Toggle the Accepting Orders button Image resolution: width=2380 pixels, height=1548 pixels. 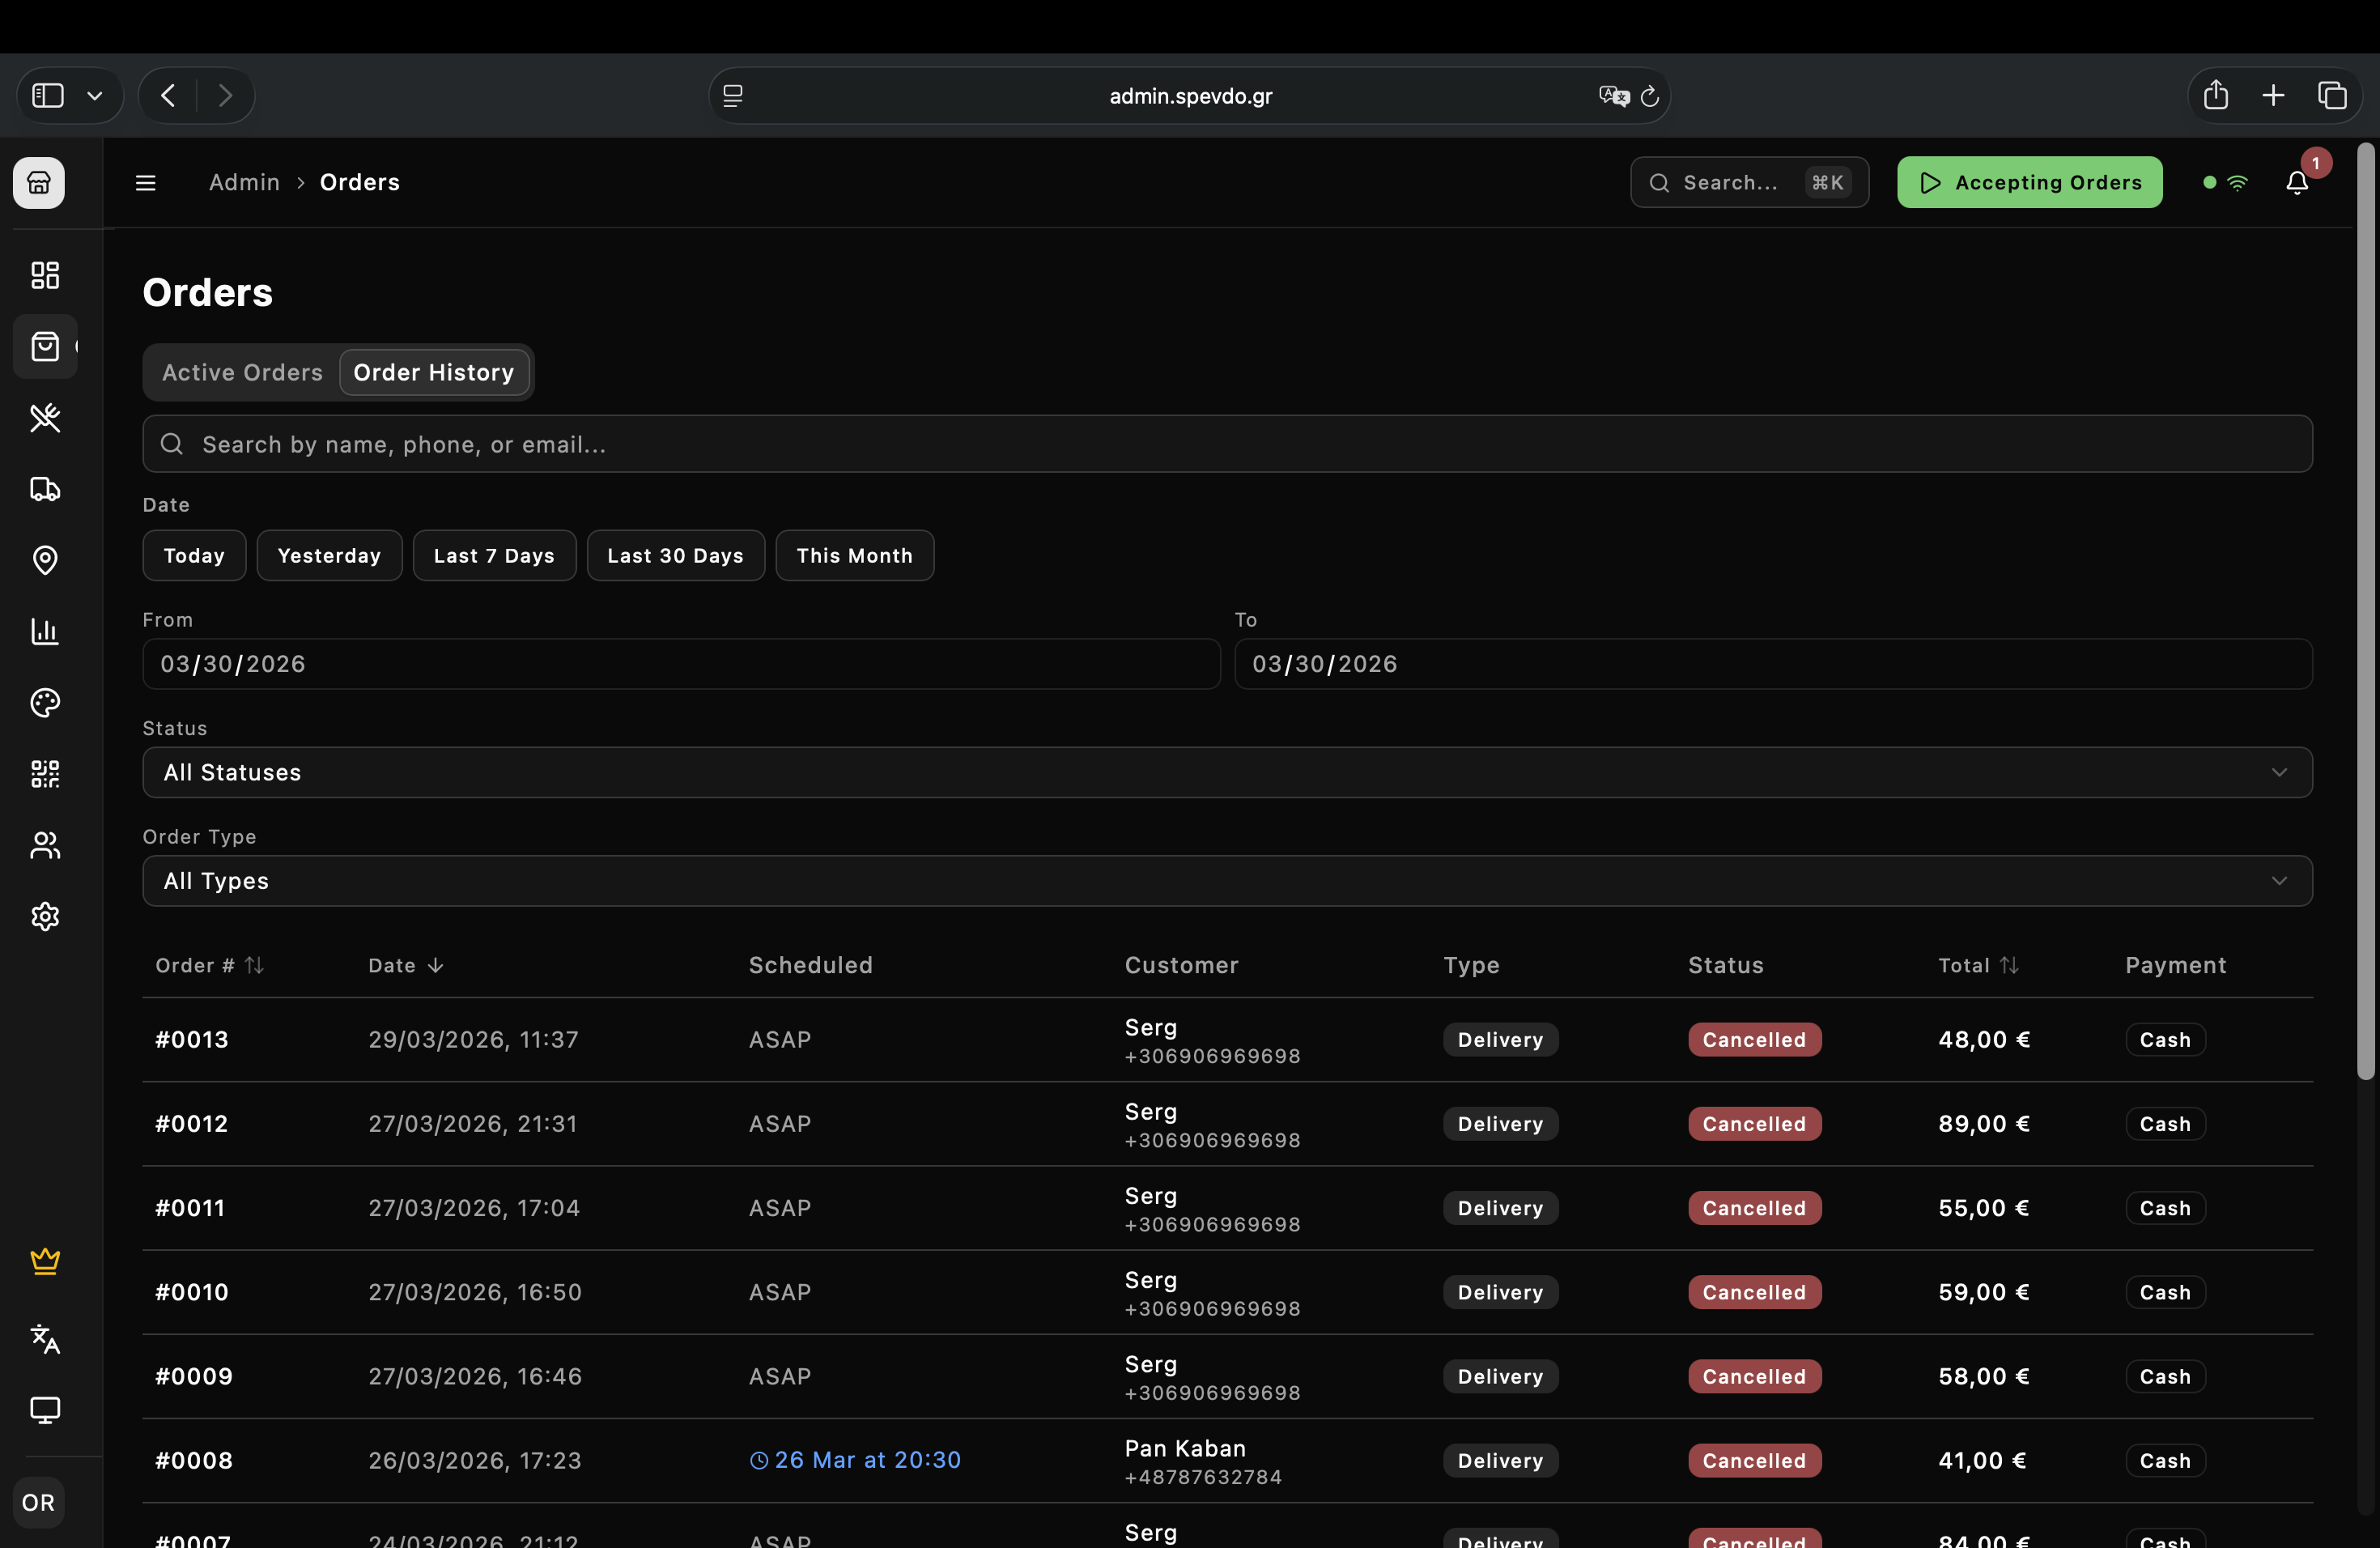(x=2029, y=182)
